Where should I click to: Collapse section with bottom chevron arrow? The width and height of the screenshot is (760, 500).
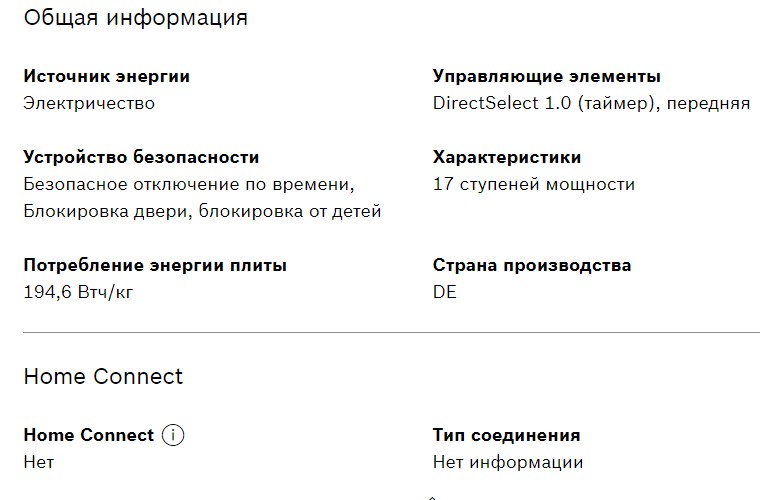tap(432, 496)
